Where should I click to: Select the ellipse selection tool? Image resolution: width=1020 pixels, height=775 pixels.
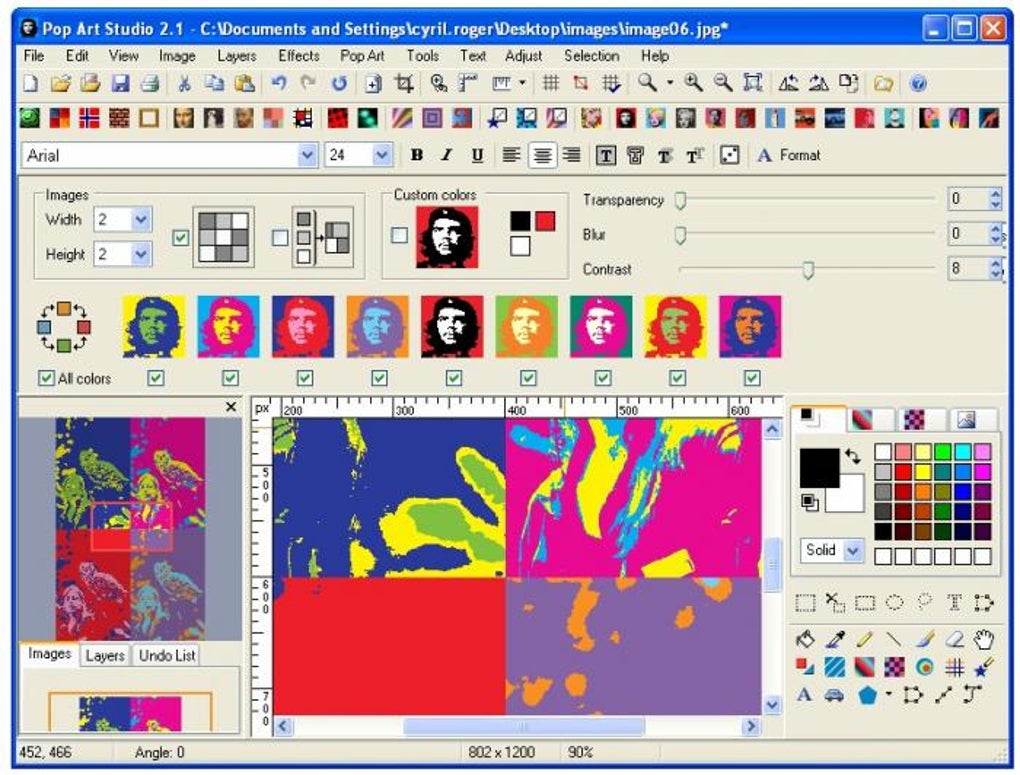(894, 603)
